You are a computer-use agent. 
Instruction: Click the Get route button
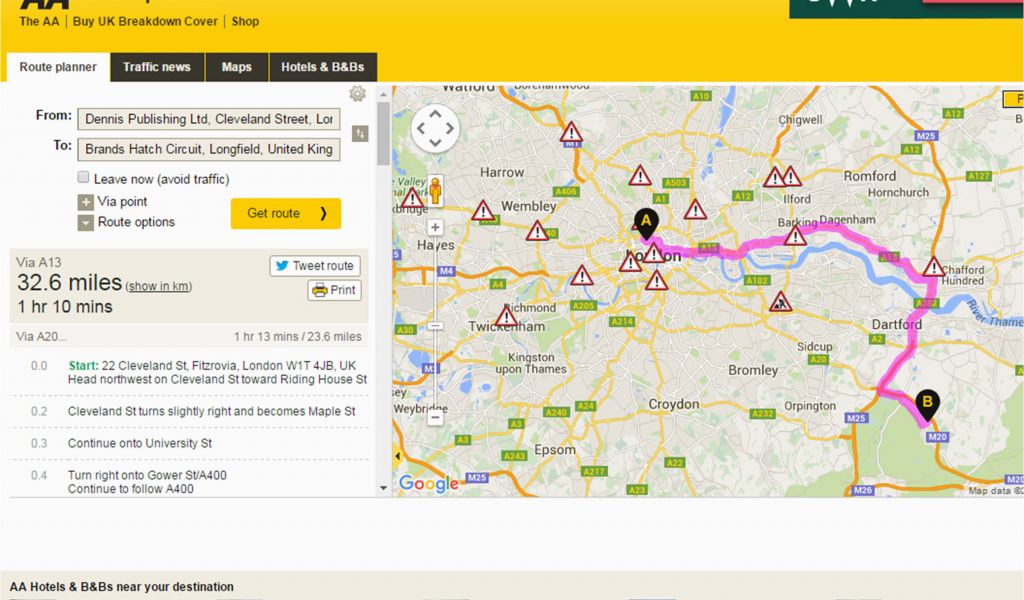(286, 213)
